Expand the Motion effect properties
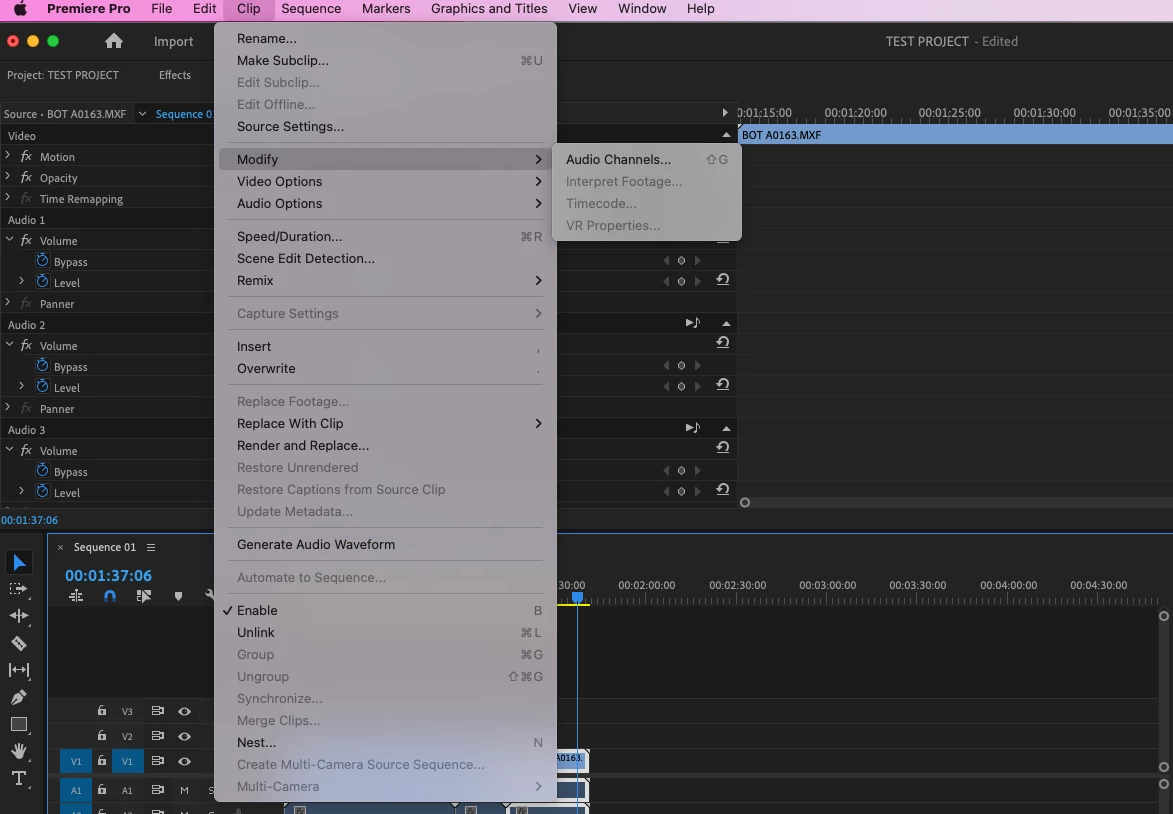This screenshot has width=1173, height=814. [x=7, y=156]
